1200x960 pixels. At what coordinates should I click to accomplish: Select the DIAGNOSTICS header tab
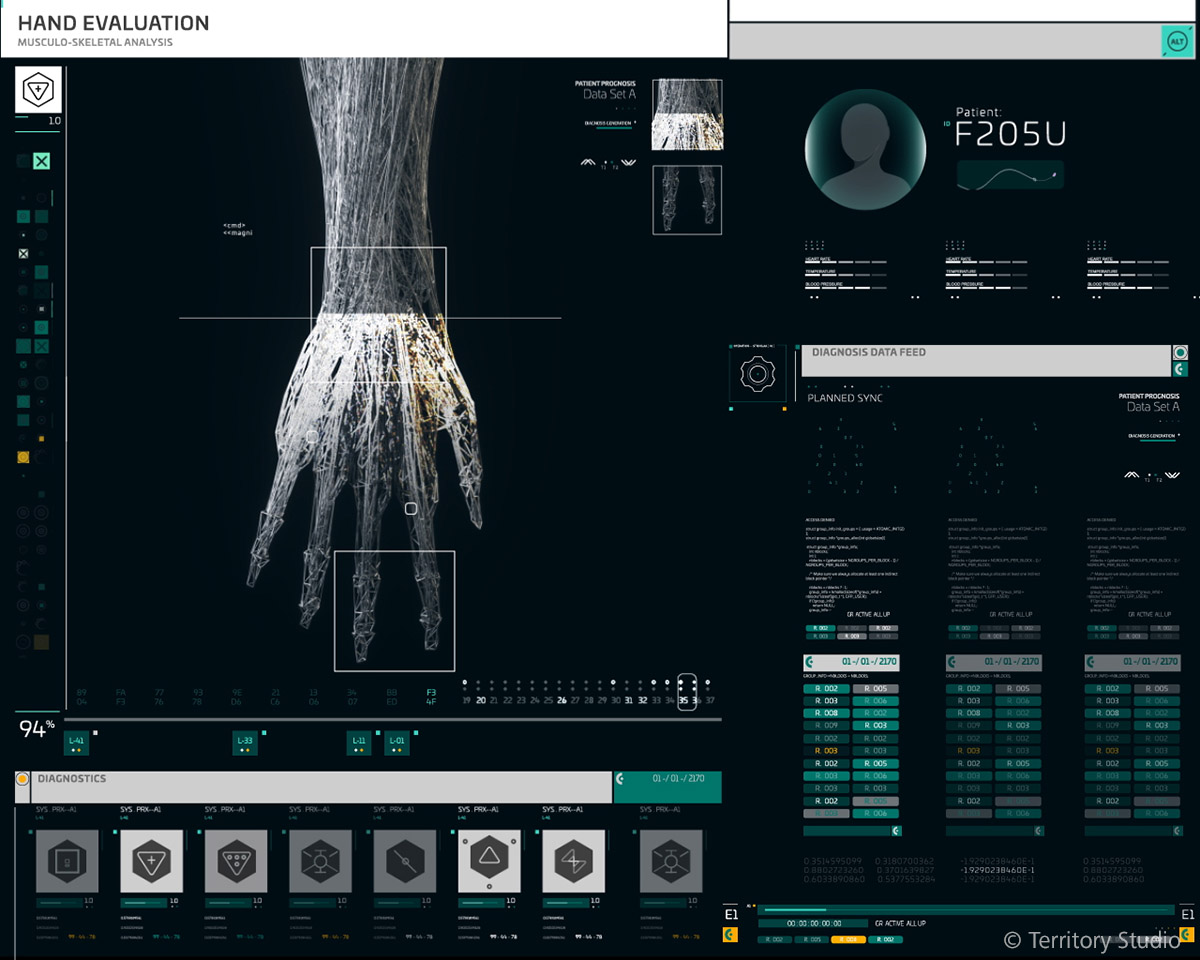pos(321,787)
